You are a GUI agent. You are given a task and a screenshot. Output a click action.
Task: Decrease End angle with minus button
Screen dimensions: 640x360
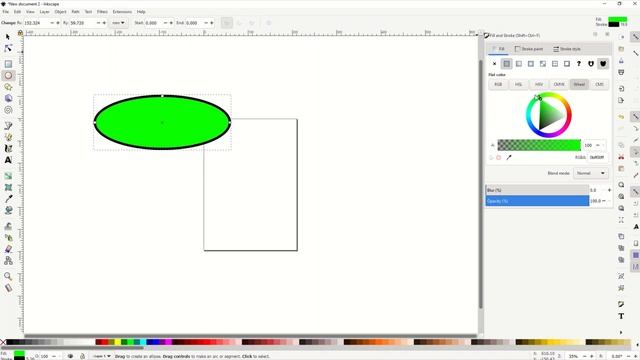click(x=206, y=23)
